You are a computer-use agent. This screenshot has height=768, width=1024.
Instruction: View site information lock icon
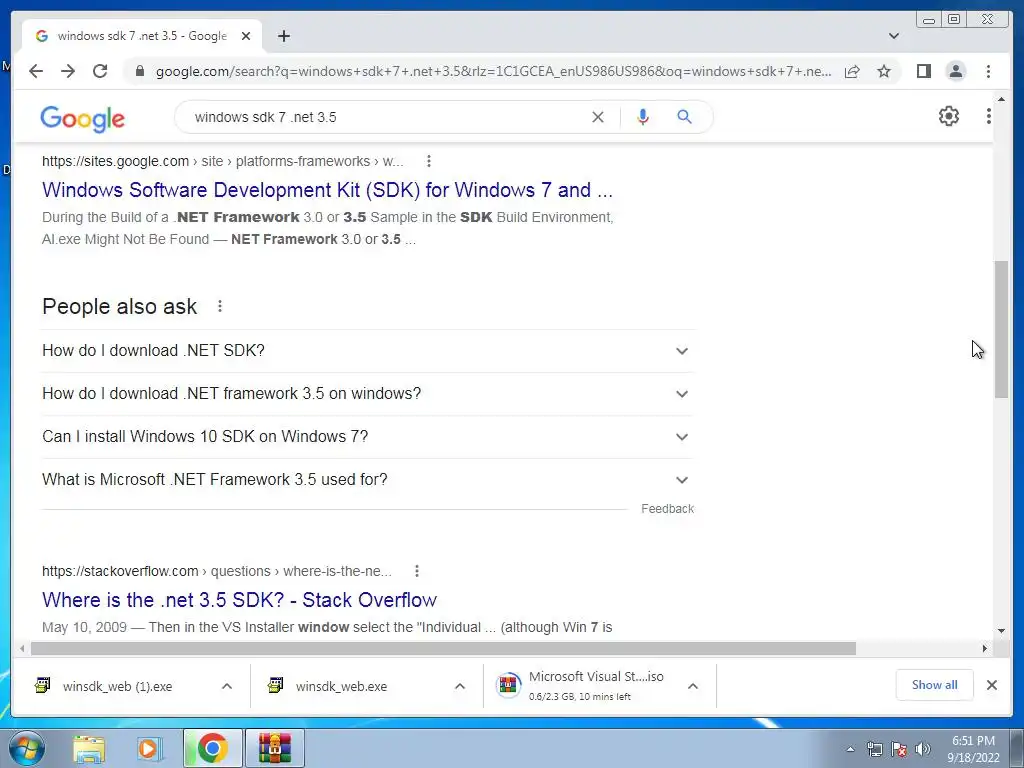139,71
